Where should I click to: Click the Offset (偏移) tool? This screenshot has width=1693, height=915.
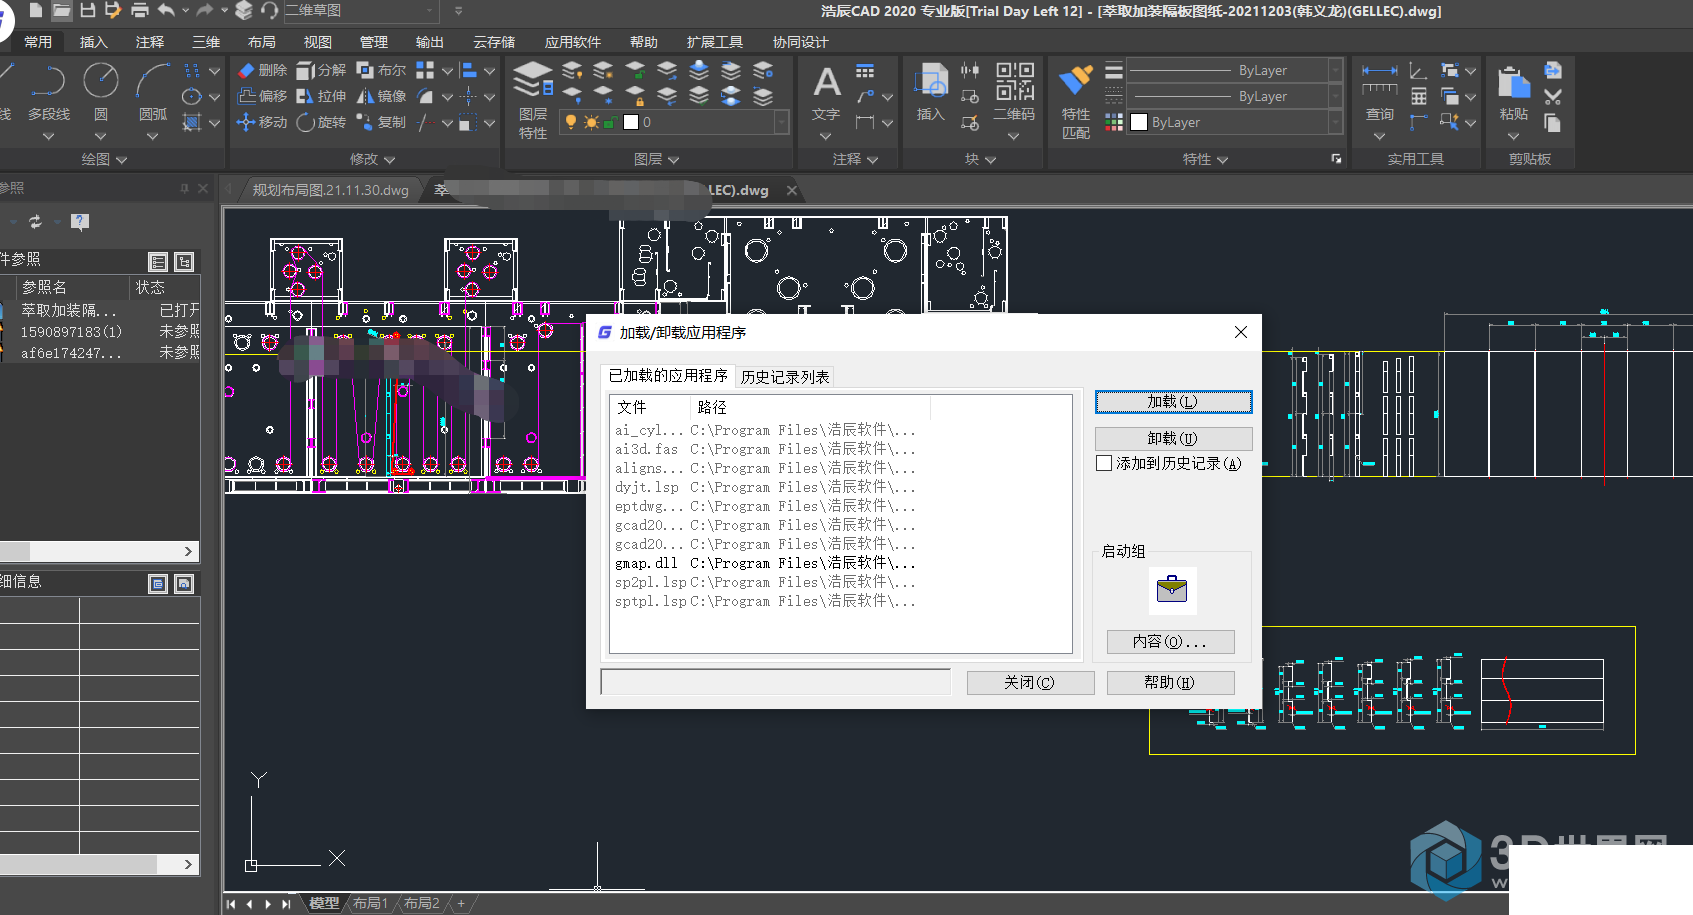(262, 96)
